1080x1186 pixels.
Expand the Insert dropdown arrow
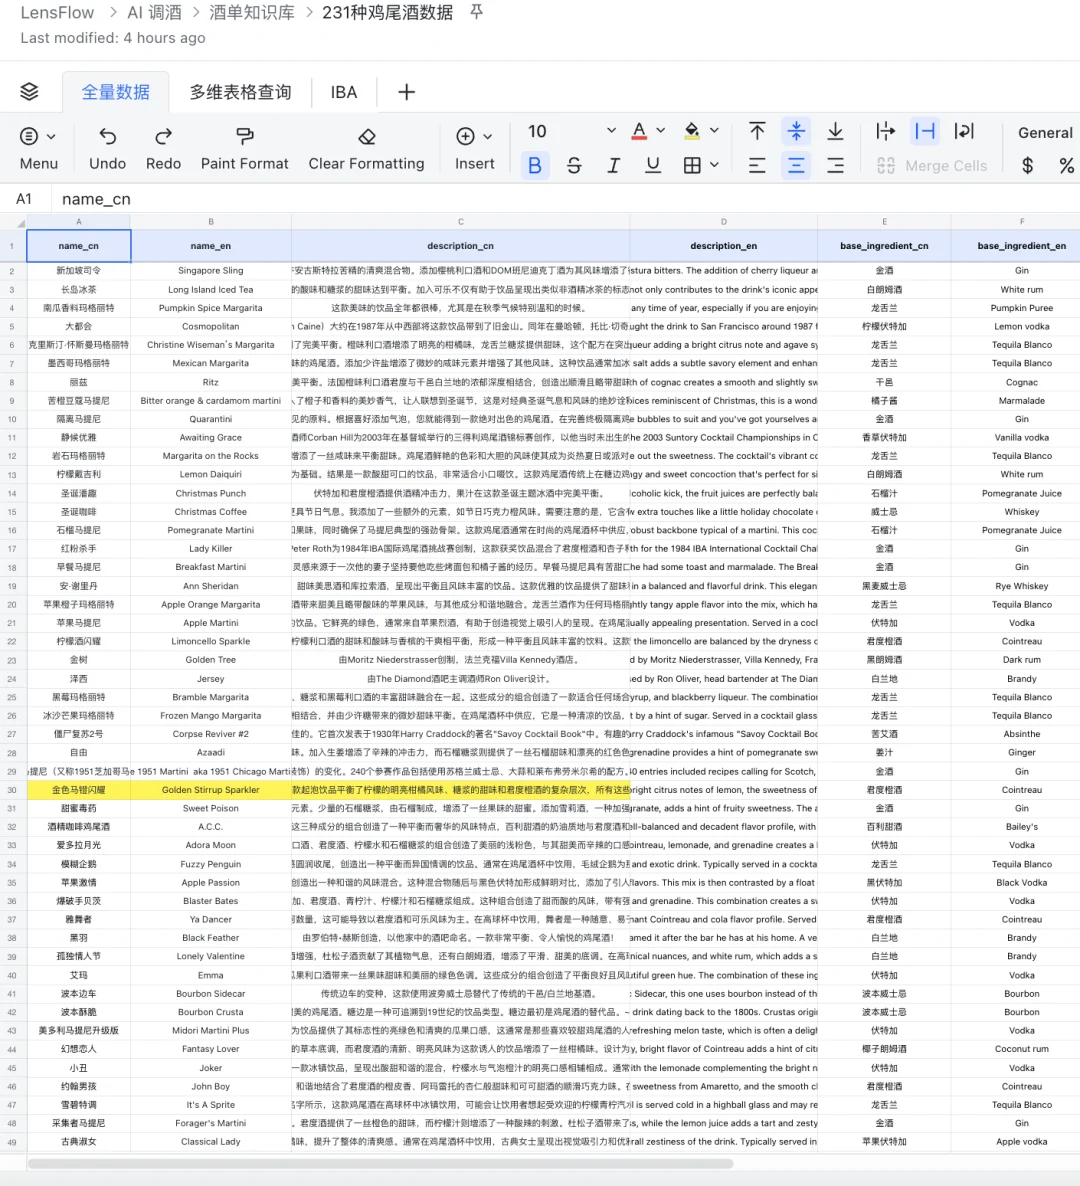pos(487,137)
